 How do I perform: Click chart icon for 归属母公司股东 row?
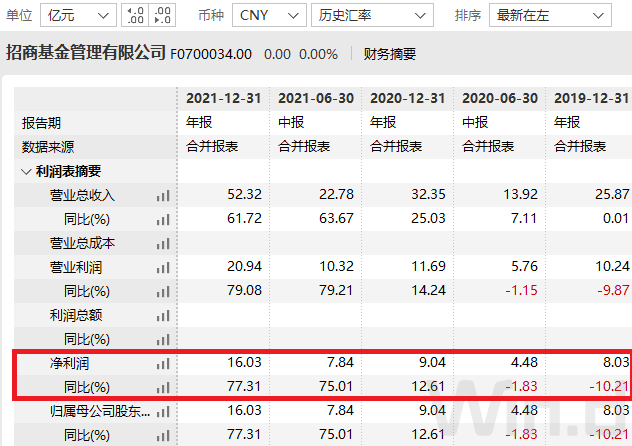(163, 411)
